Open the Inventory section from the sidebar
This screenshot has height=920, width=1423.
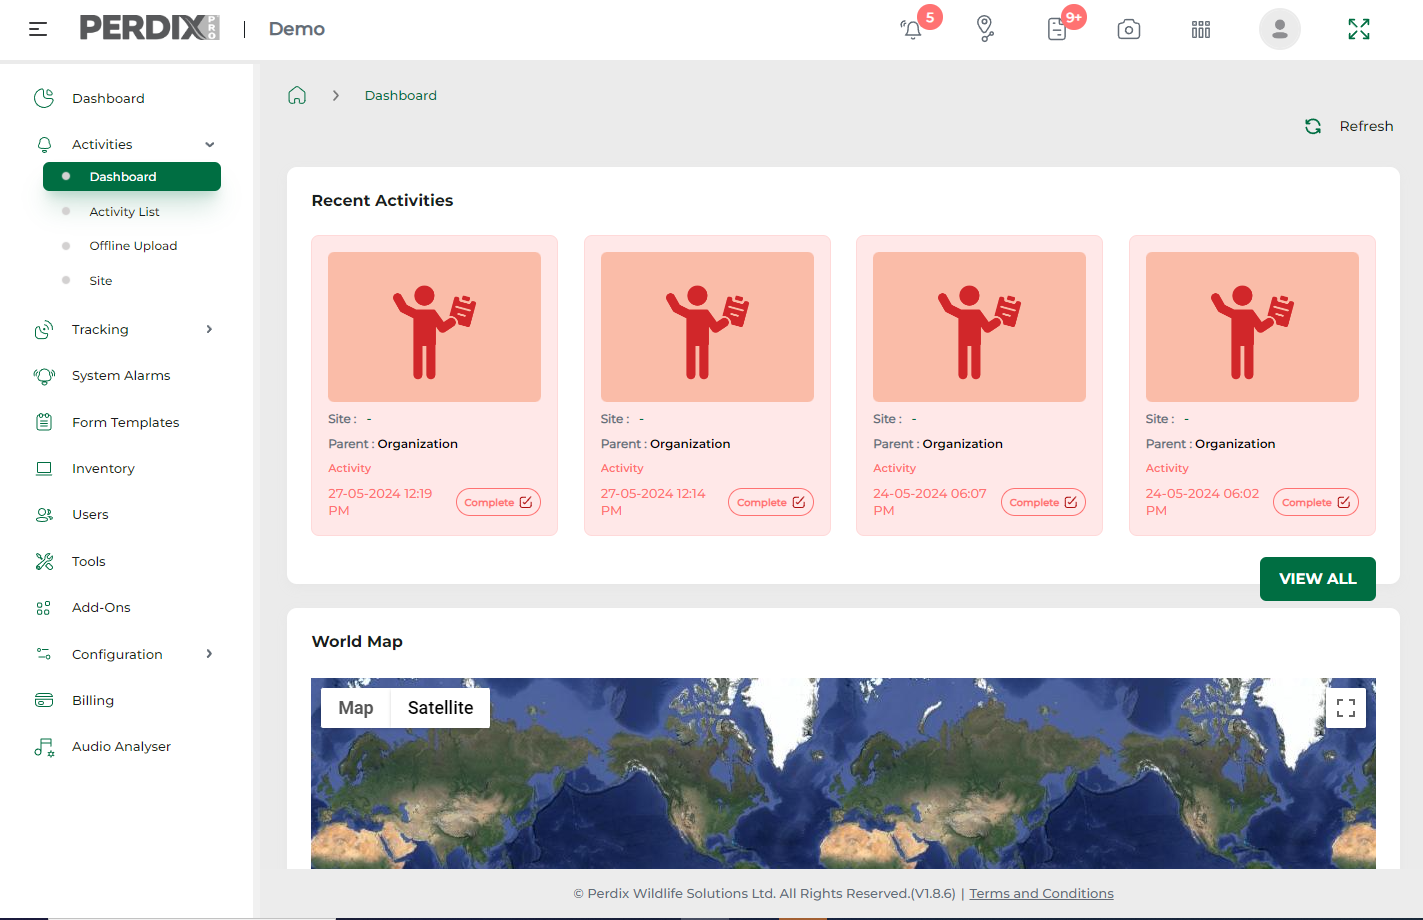[x=103, y=468]
